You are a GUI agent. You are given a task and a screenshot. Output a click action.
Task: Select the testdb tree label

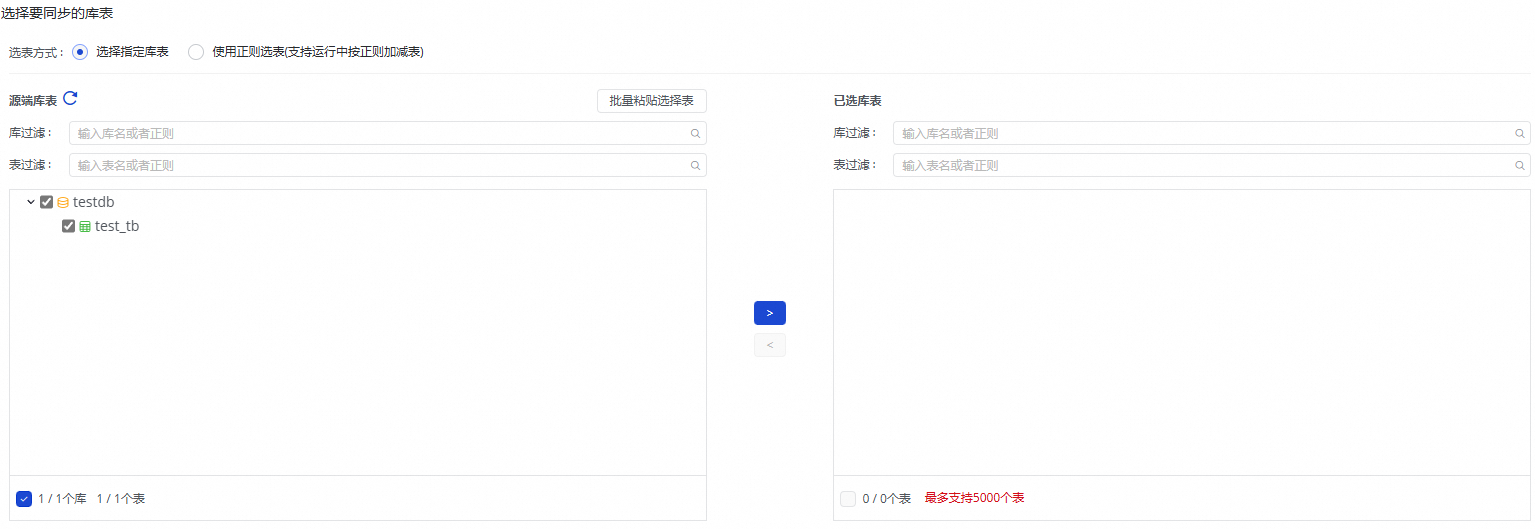(94, 202)
